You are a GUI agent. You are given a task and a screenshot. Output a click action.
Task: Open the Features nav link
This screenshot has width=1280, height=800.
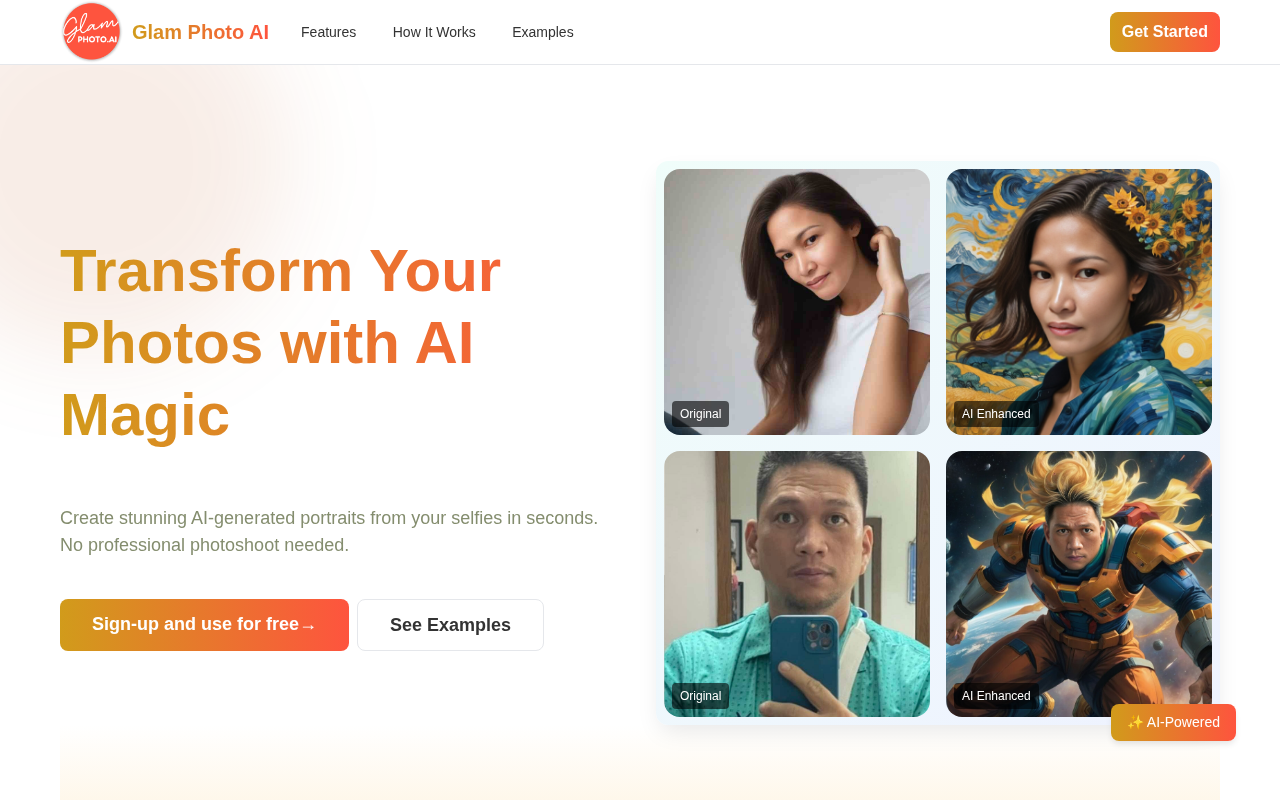click(x=328, y=32)
